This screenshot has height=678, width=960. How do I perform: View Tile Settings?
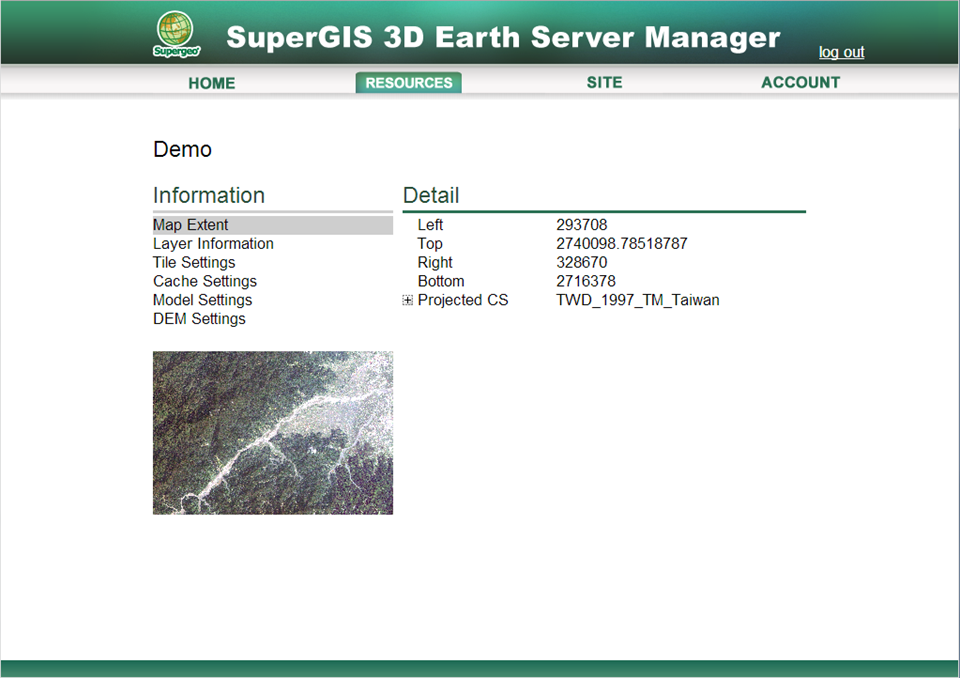click(194, 263)
